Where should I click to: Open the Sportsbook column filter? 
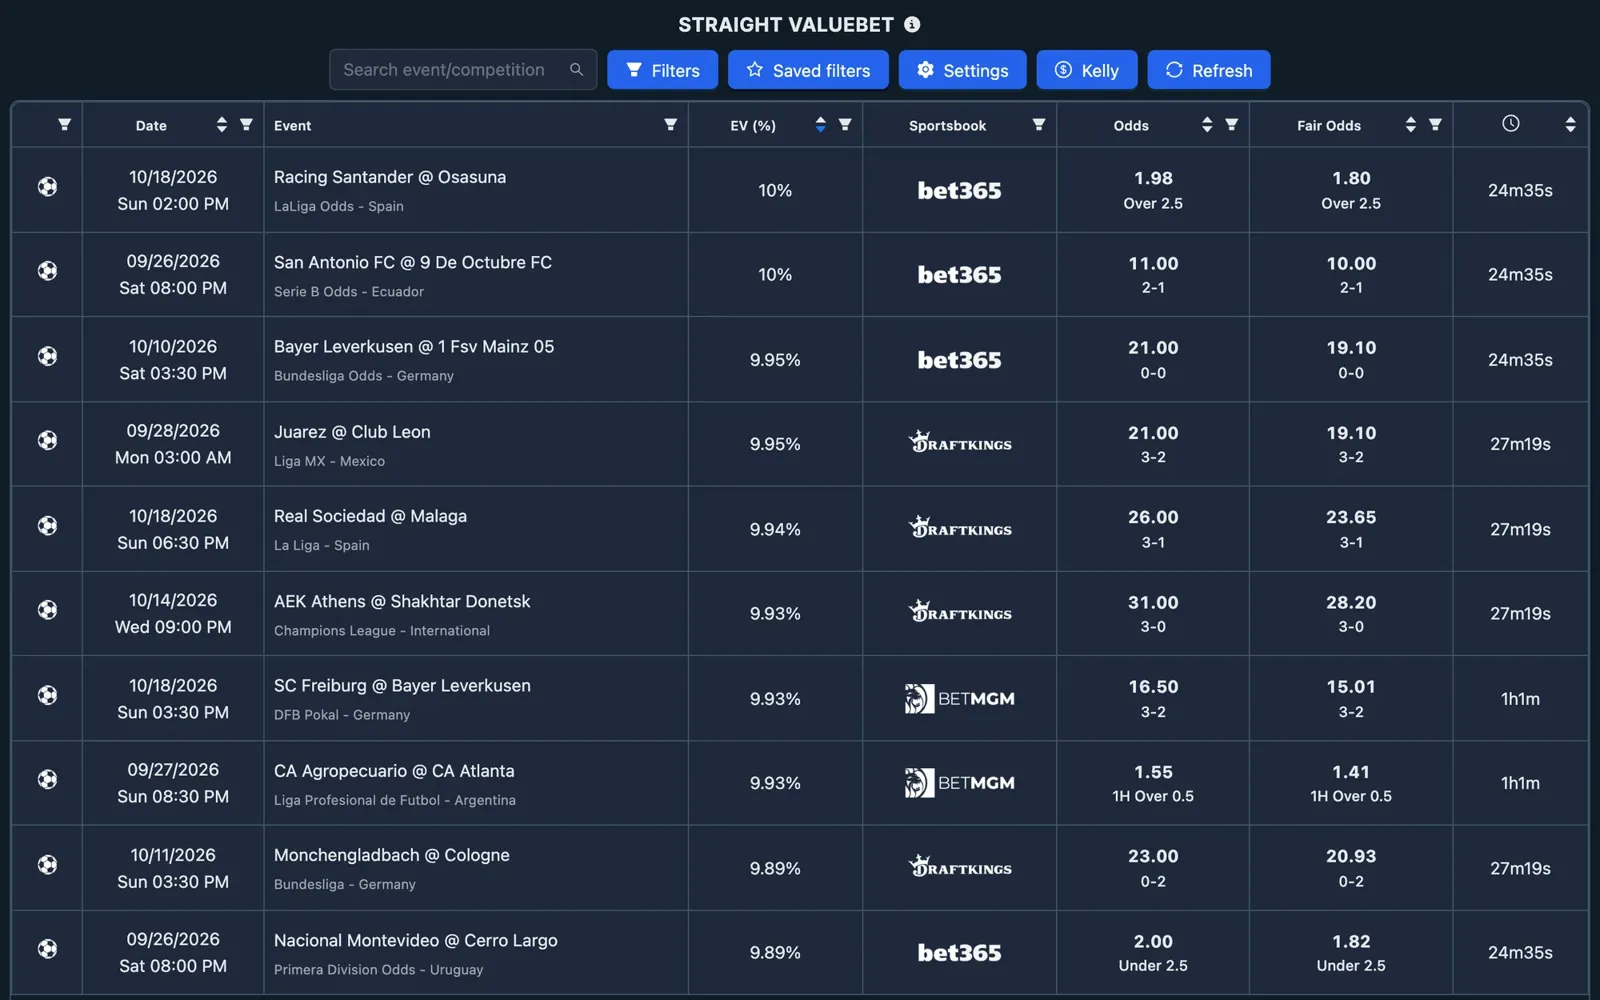(x=1039, y=125)
